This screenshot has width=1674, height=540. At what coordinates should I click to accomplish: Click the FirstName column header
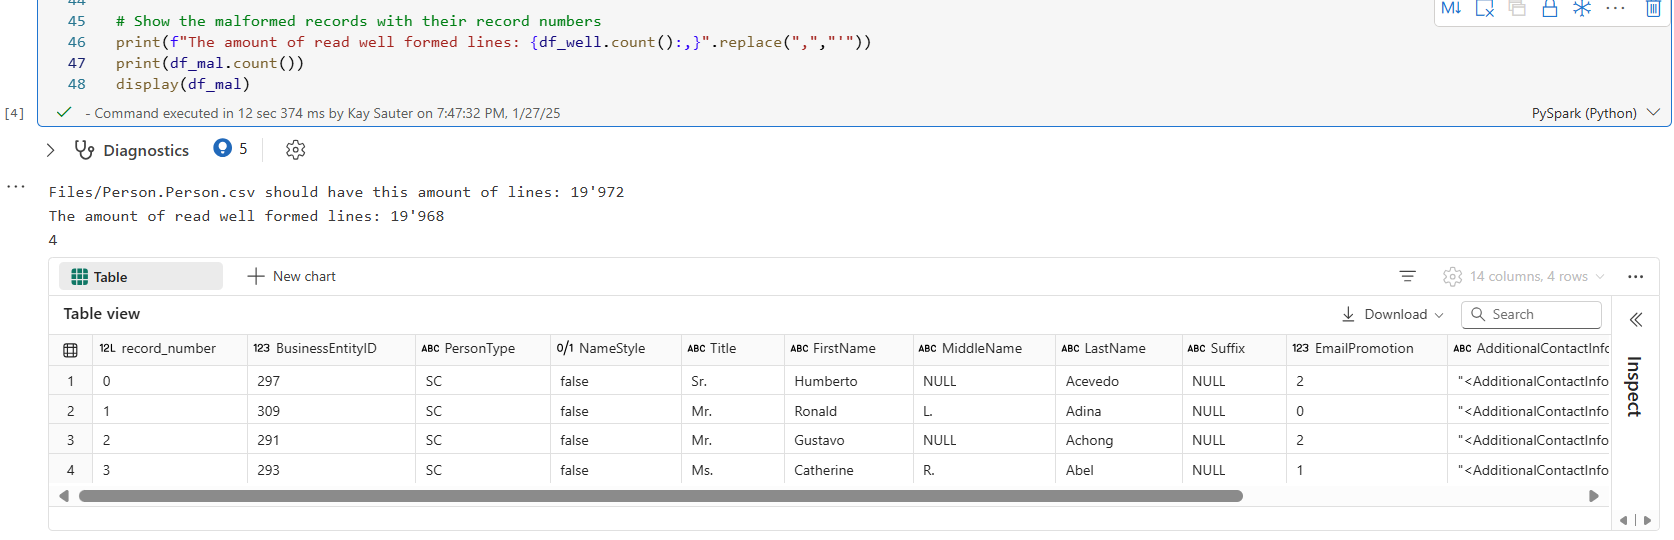(843, 349)
